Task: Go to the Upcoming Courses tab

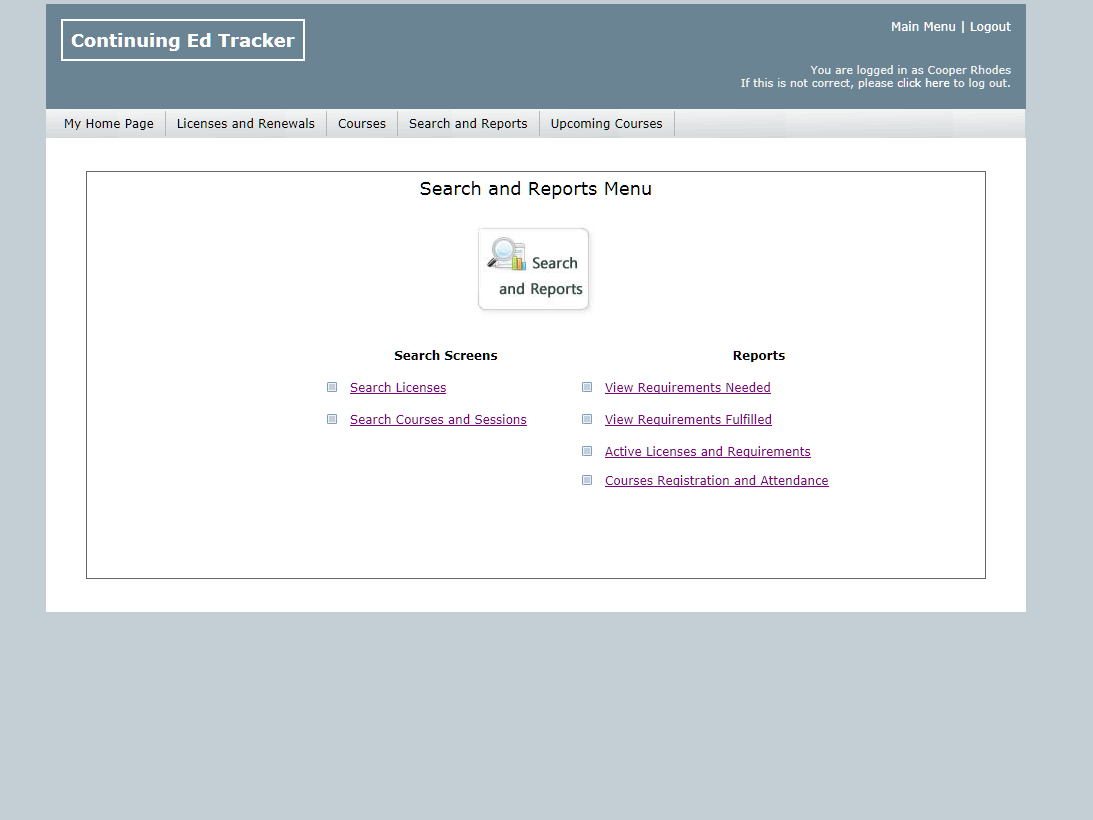Action: pyautogui.click(x=606, y=124)
